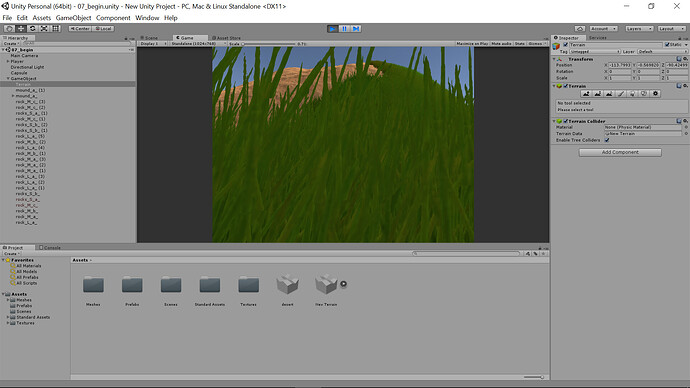Pick Material object selector circle
The width and height of the screenshot is (690, 388).
click(686, 127)
